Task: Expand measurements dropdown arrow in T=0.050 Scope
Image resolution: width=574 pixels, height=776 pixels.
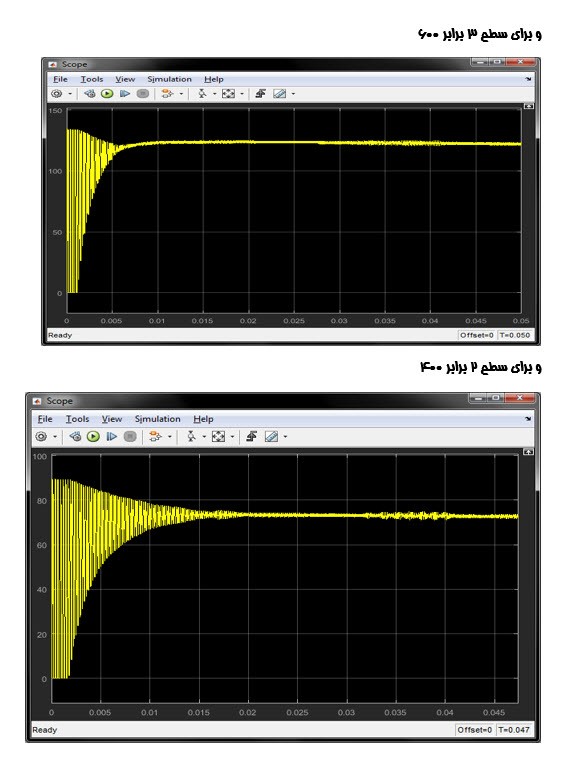Action: [293, 94]
